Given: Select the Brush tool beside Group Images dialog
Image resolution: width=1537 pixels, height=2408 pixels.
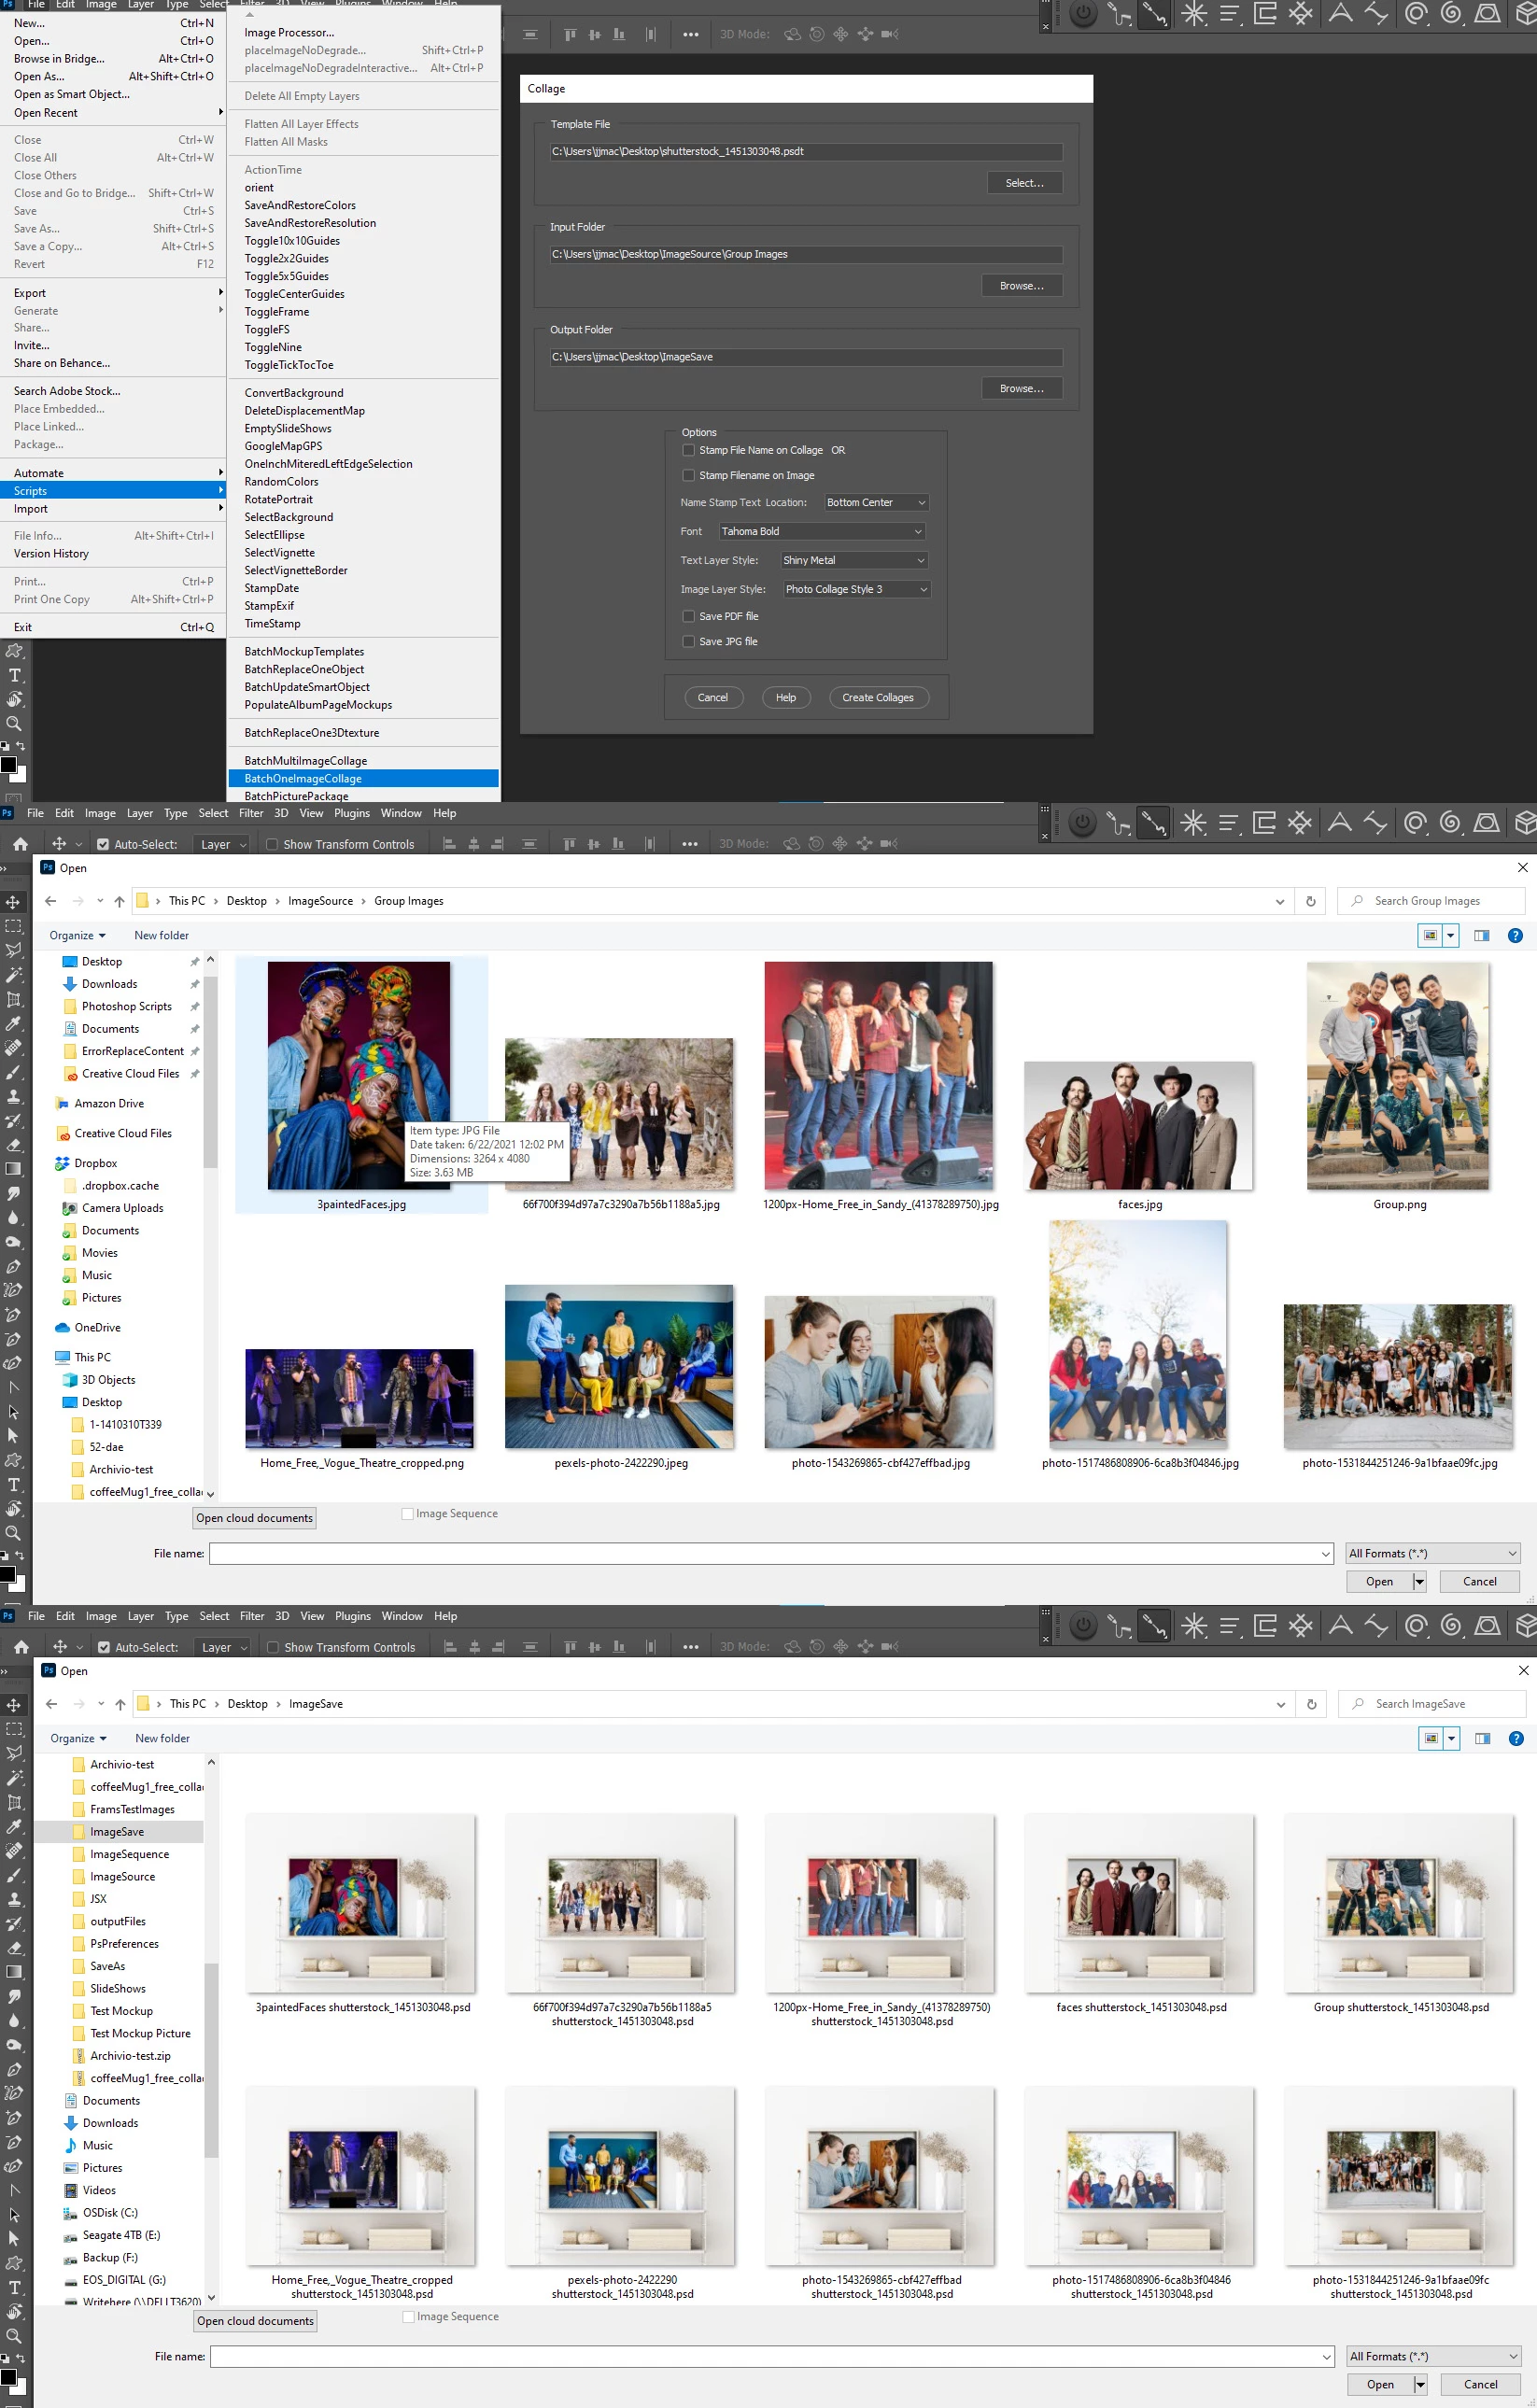Looking at the screenshot, I should pyautogui.click(x=13, y=1072).
